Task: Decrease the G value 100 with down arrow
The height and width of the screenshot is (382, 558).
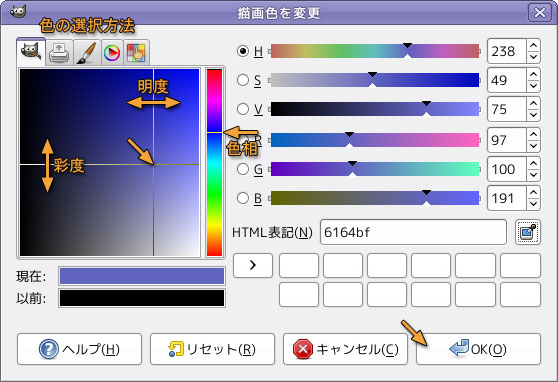Action: tap(533, 175)
